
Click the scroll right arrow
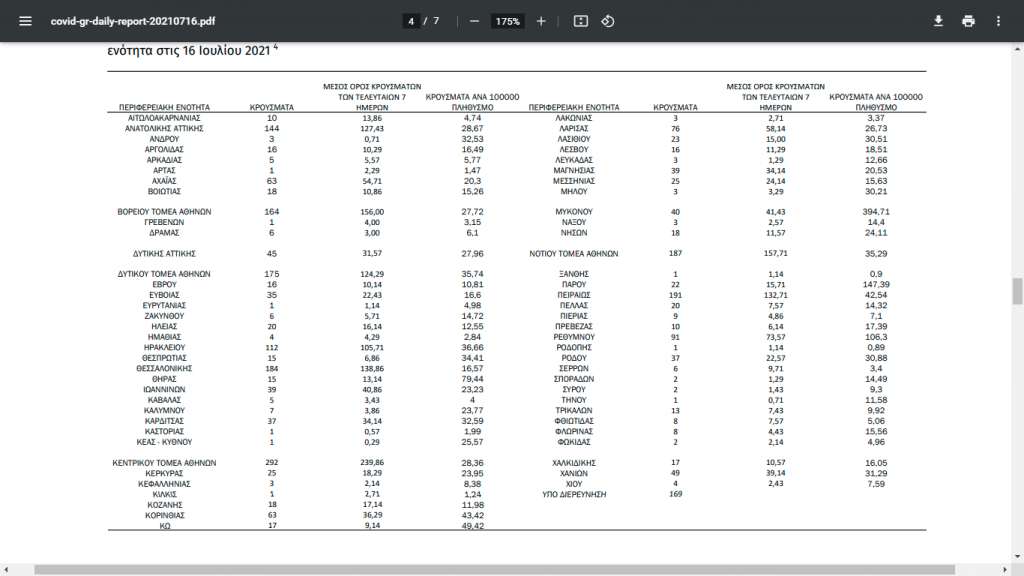pyautogui.click(x=1005, y=570)
